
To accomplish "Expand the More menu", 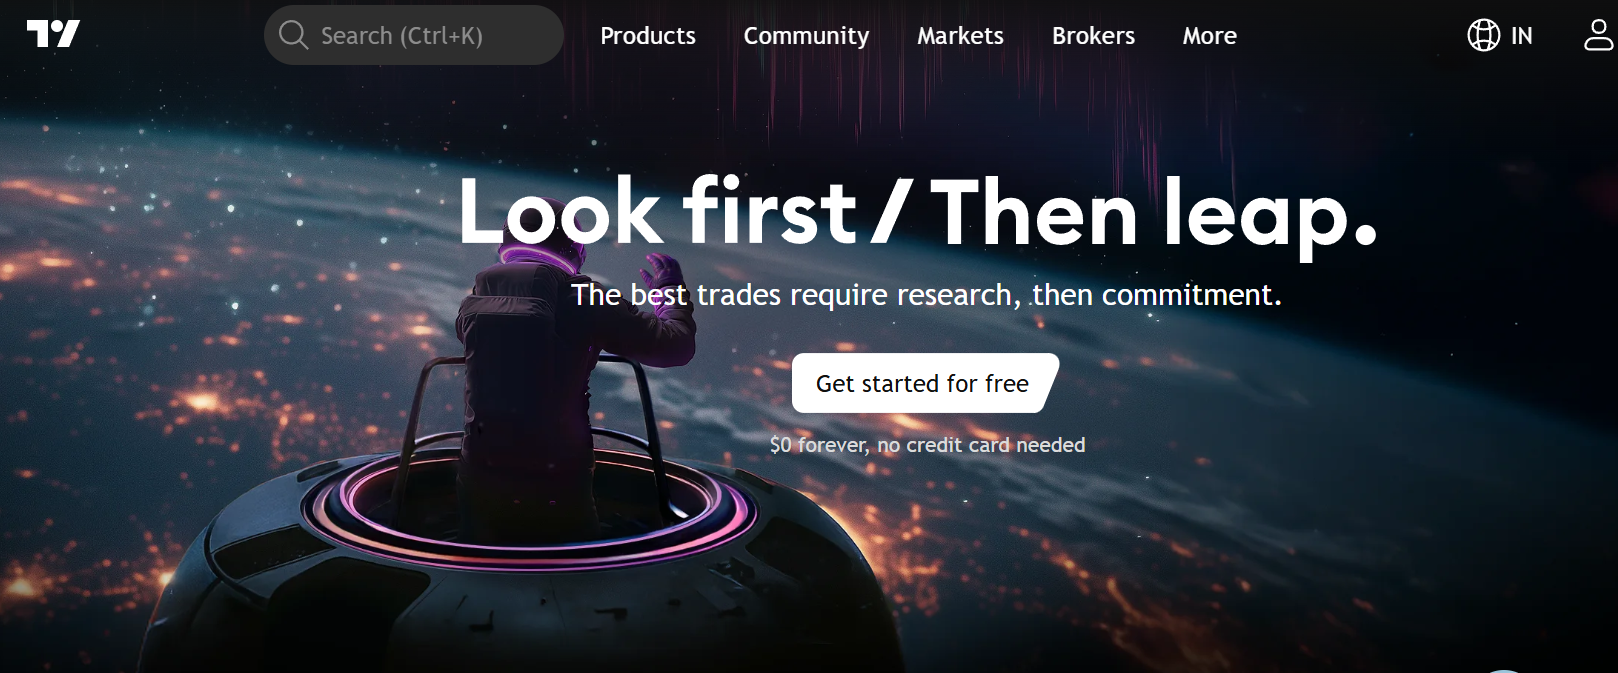I will [1210, 36].
